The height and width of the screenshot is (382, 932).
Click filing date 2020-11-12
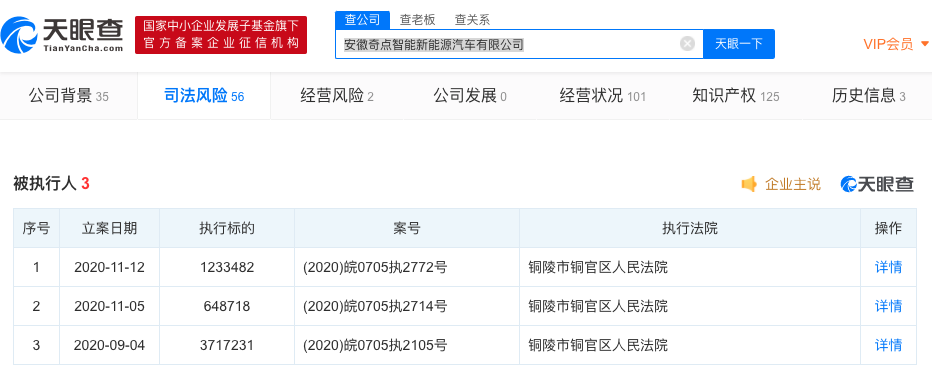(x=109, y=267)
